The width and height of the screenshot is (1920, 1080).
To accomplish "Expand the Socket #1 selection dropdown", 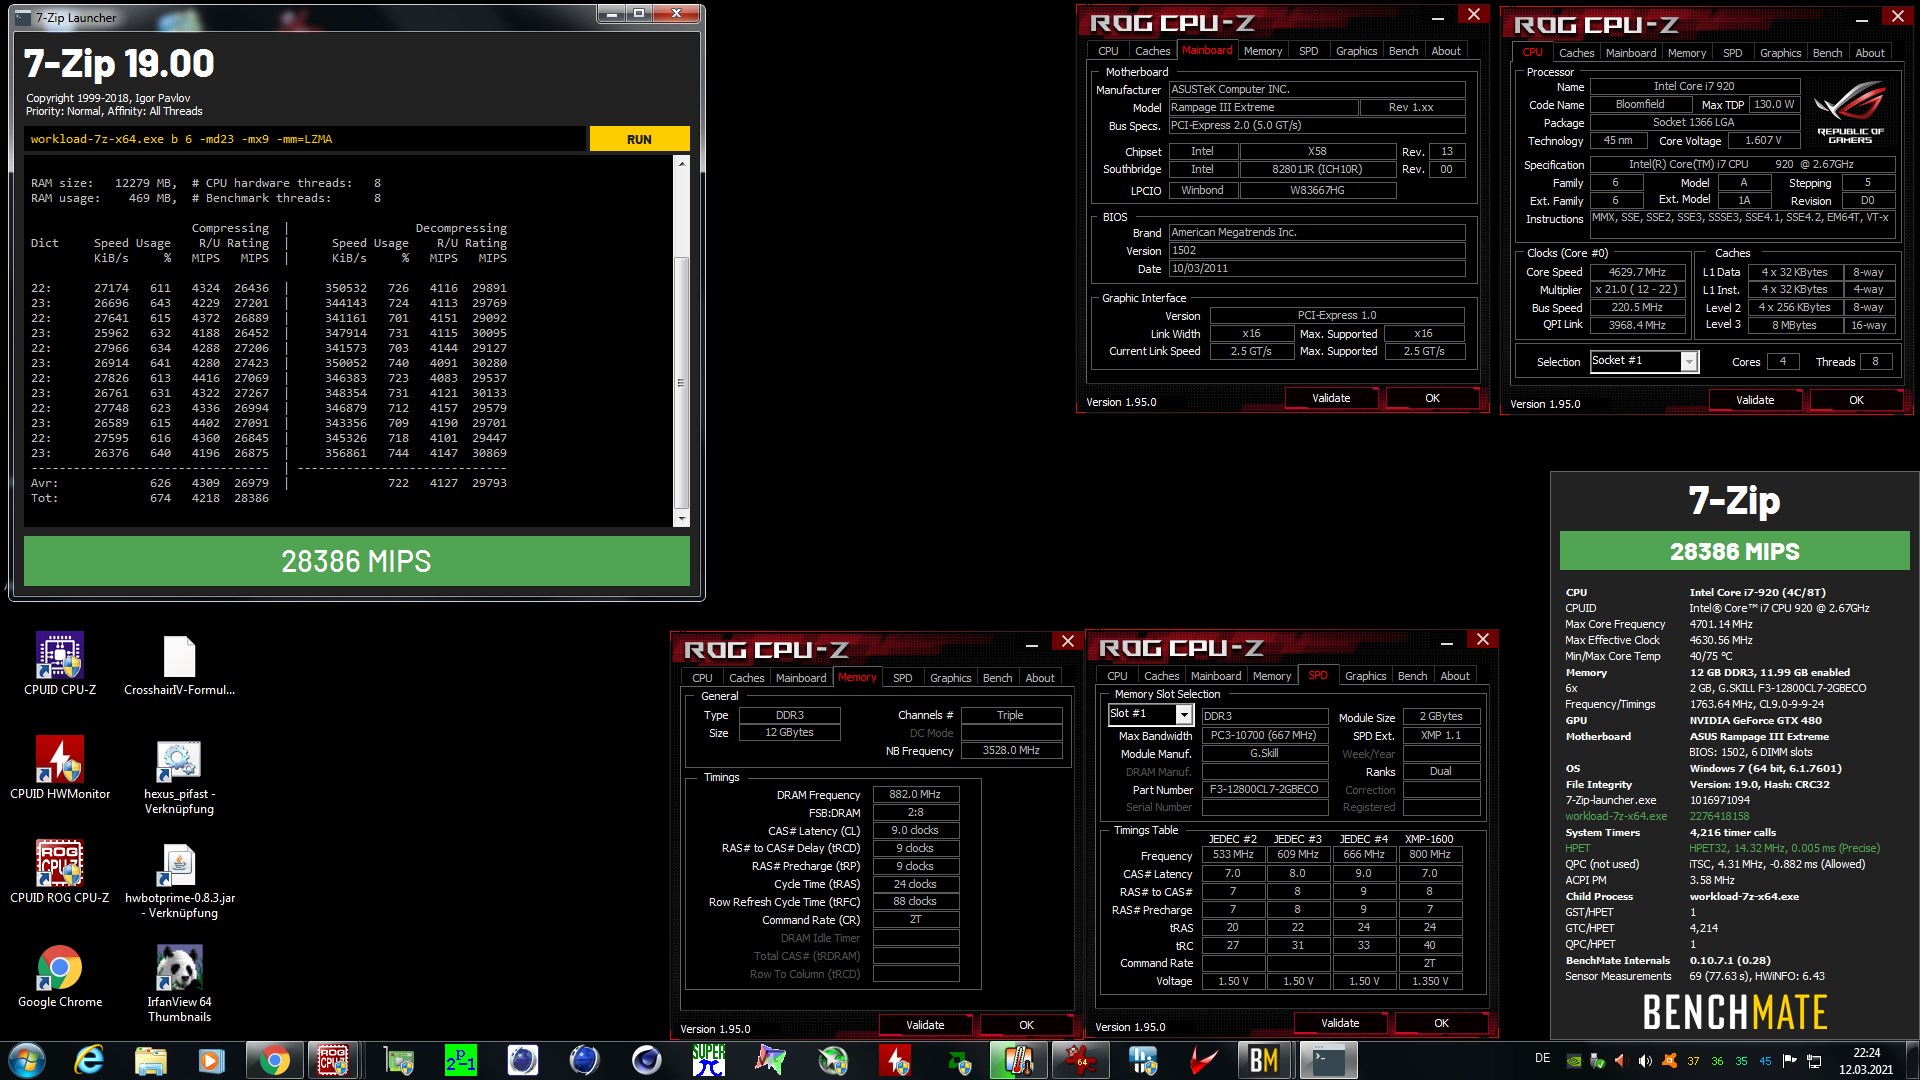I will [x=1689, y=361].
